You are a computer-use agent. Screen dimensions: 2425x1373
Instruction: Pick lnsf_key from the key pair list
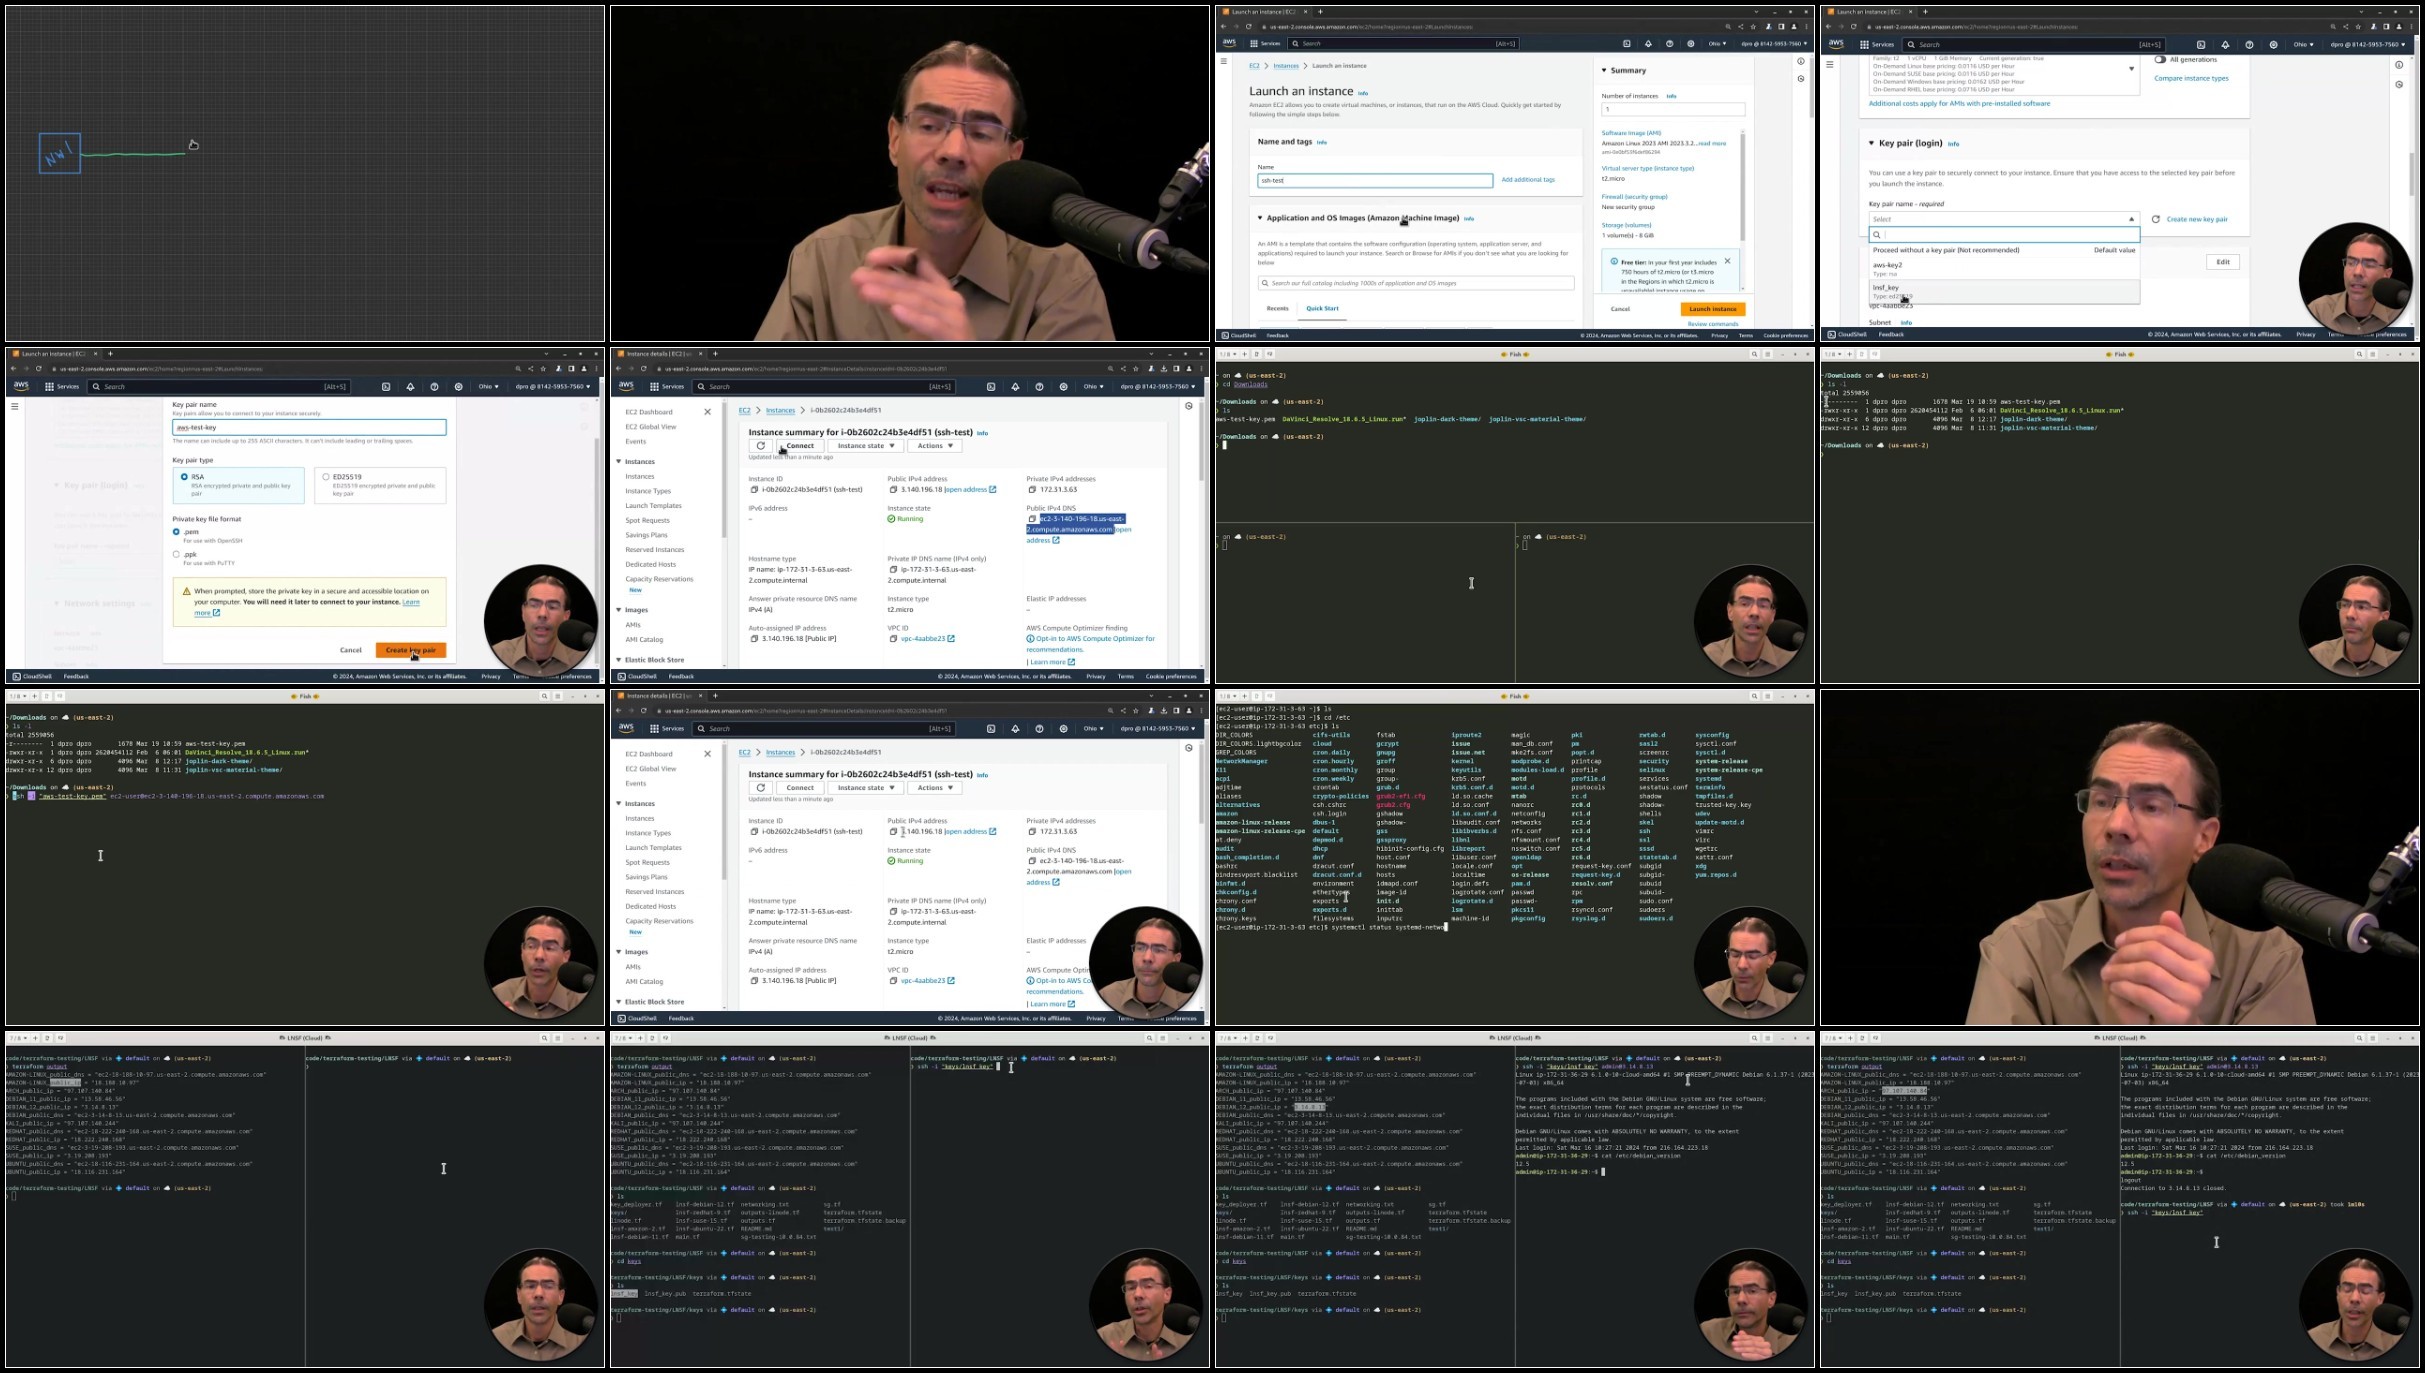click(x=2004, y=291)
